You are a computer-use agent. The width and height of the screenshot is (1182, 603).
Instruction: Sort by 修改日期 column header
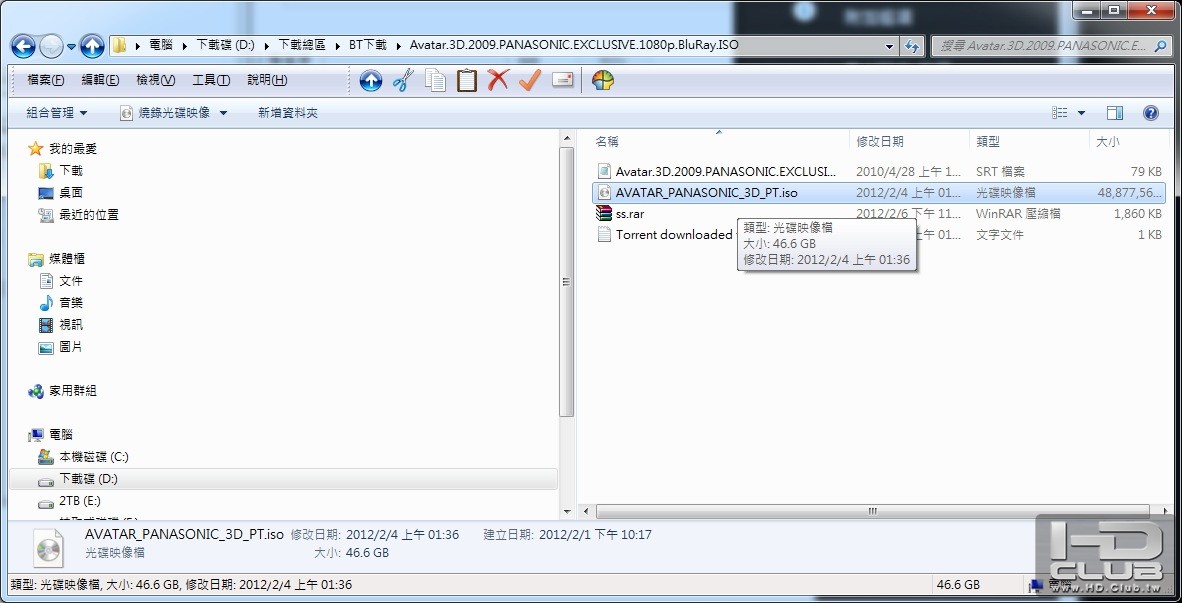(x=880, y=142)
